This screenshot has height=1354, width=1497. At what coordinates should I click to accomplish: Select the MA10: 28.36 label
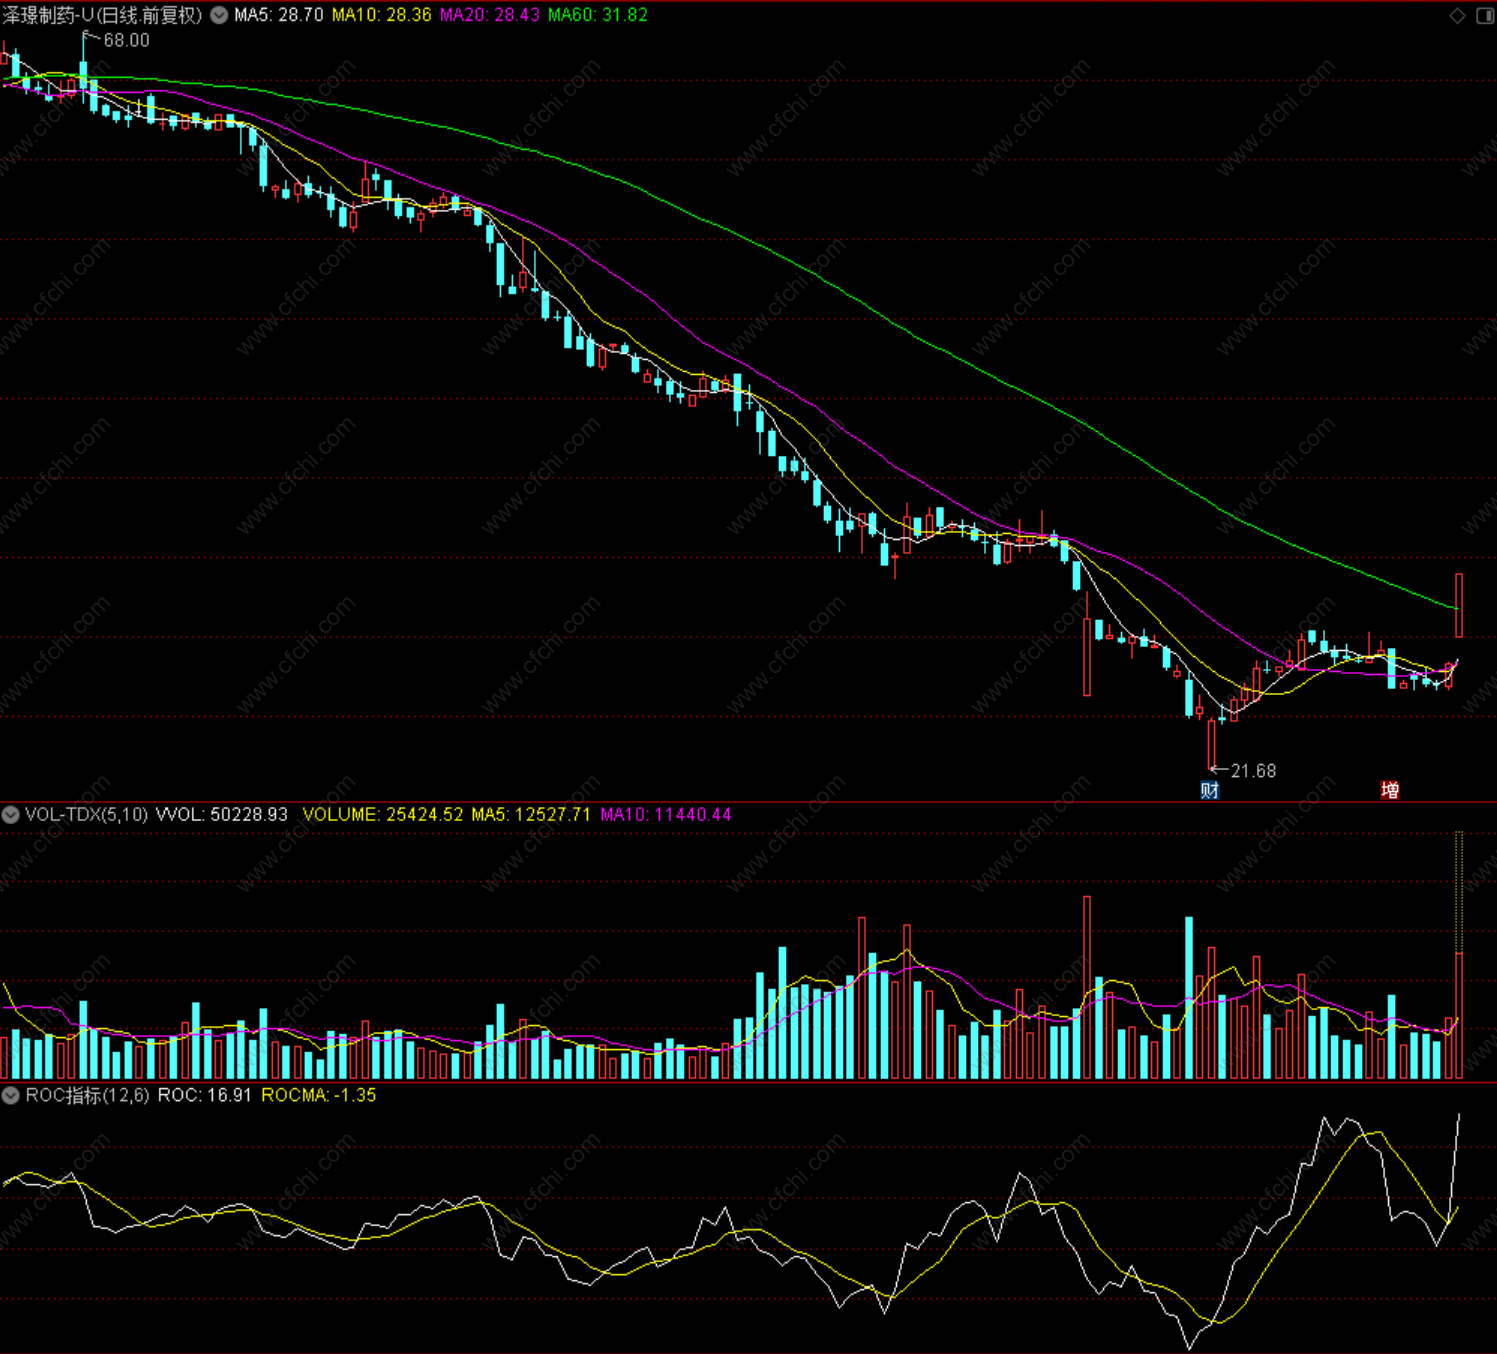coord(382,15)
